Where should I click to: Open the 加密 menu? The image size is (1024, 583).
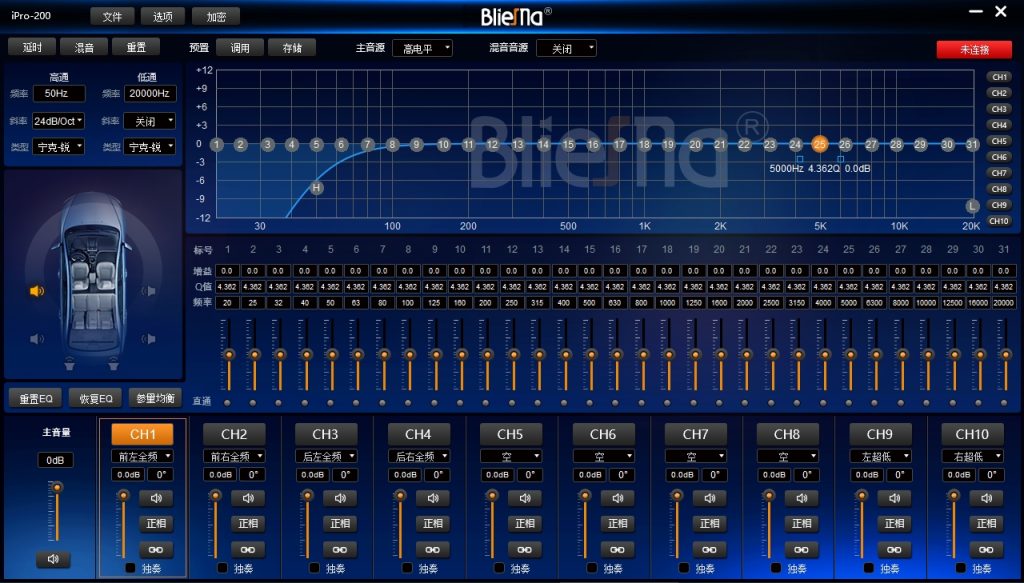216,16
